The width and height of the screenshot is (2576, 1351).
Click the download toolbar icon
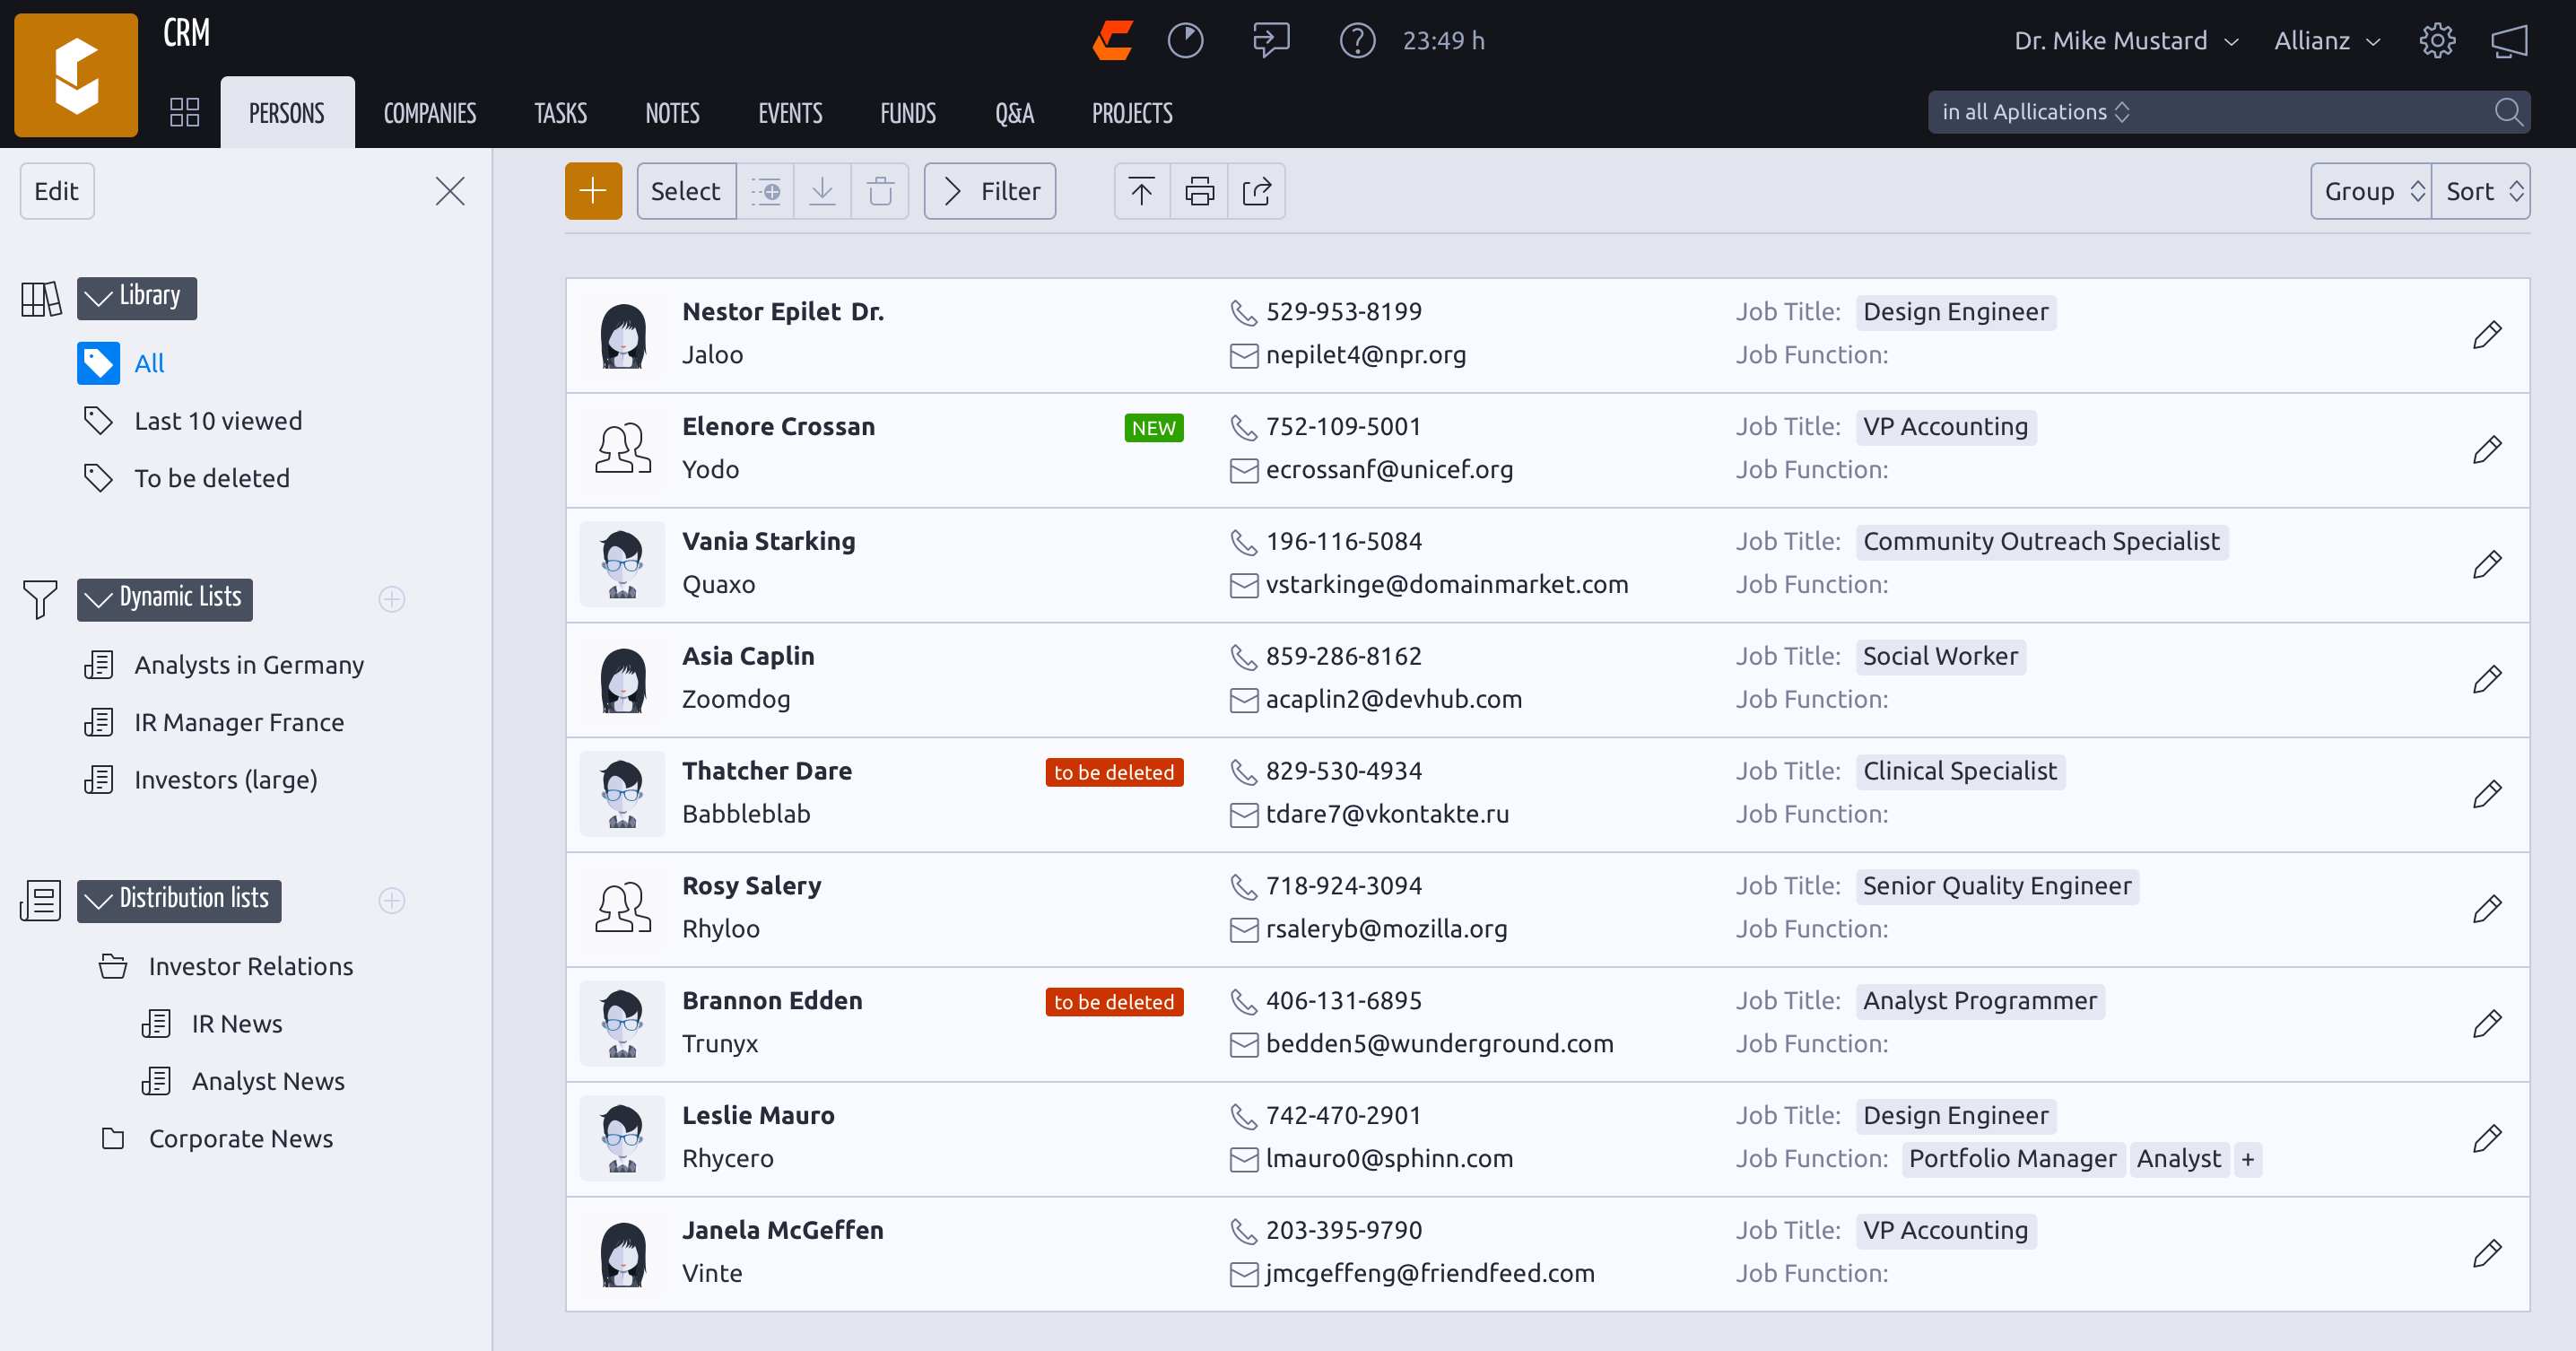[822, 191]
